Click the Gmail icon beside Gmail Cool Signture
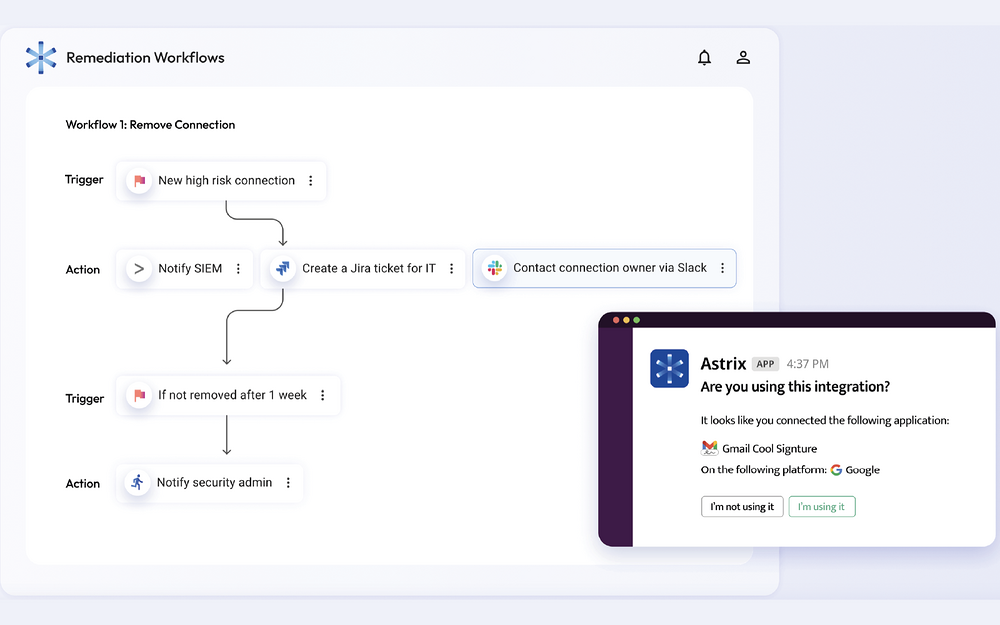 point(709,448)
